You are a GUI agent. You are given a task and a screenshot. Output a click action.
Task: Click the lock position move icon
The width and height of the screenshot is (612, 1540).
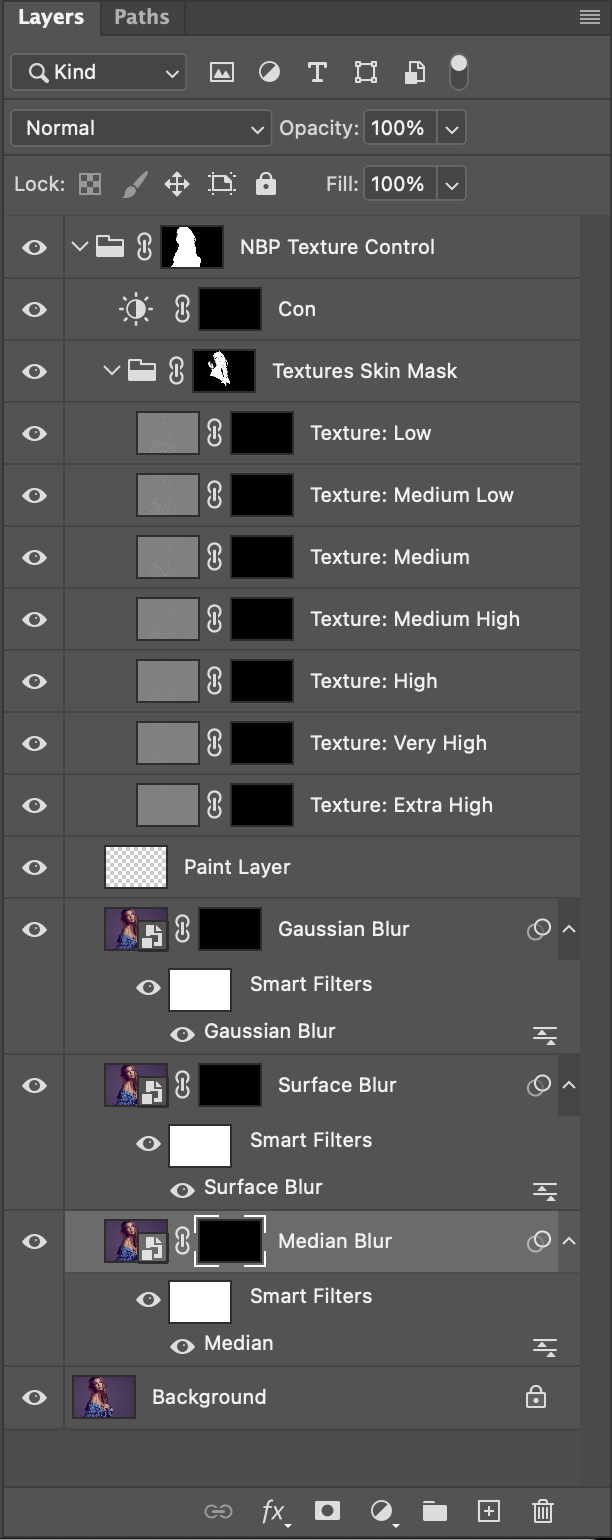point(177,184)
